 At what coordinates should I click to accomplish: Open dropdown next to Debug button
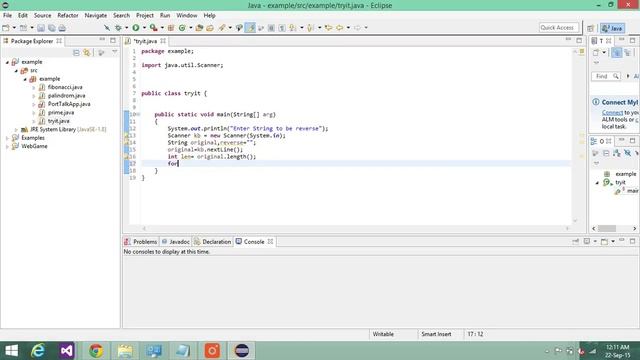[x=127, y=28]
